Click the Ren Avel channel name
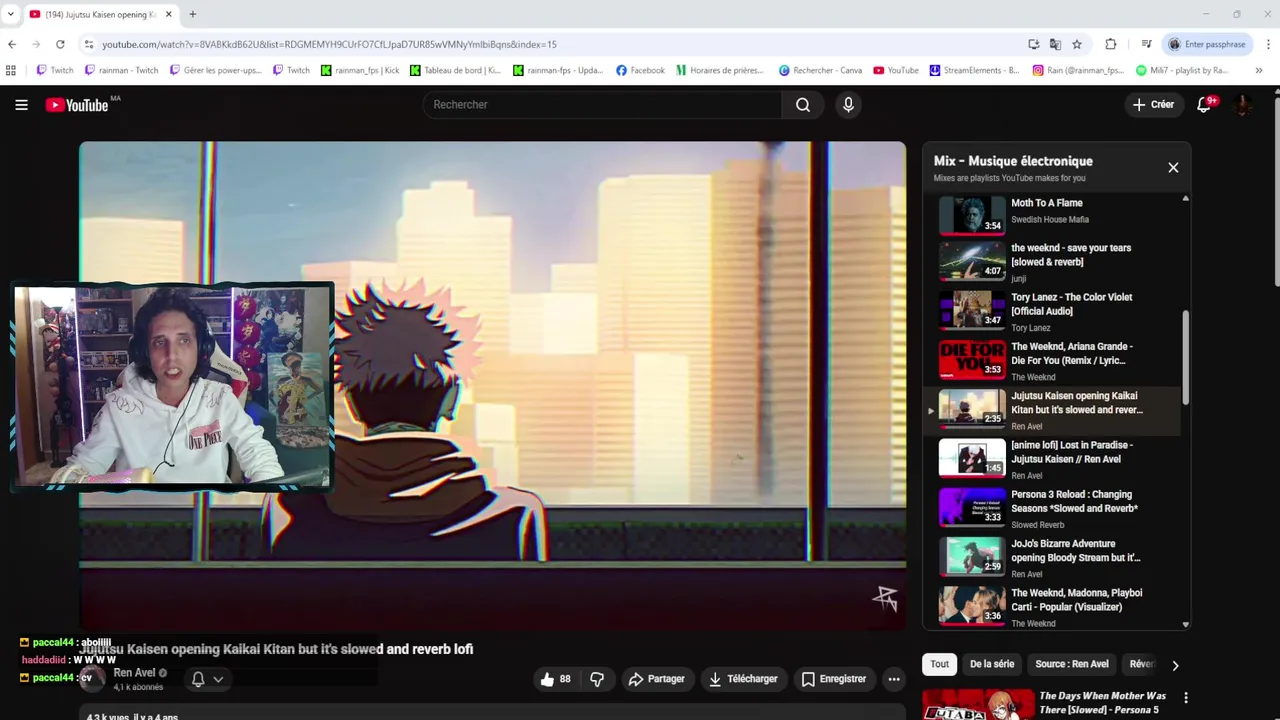This screenshot has height=720, width=1280. pyautogui.click(x=134, y=673)
